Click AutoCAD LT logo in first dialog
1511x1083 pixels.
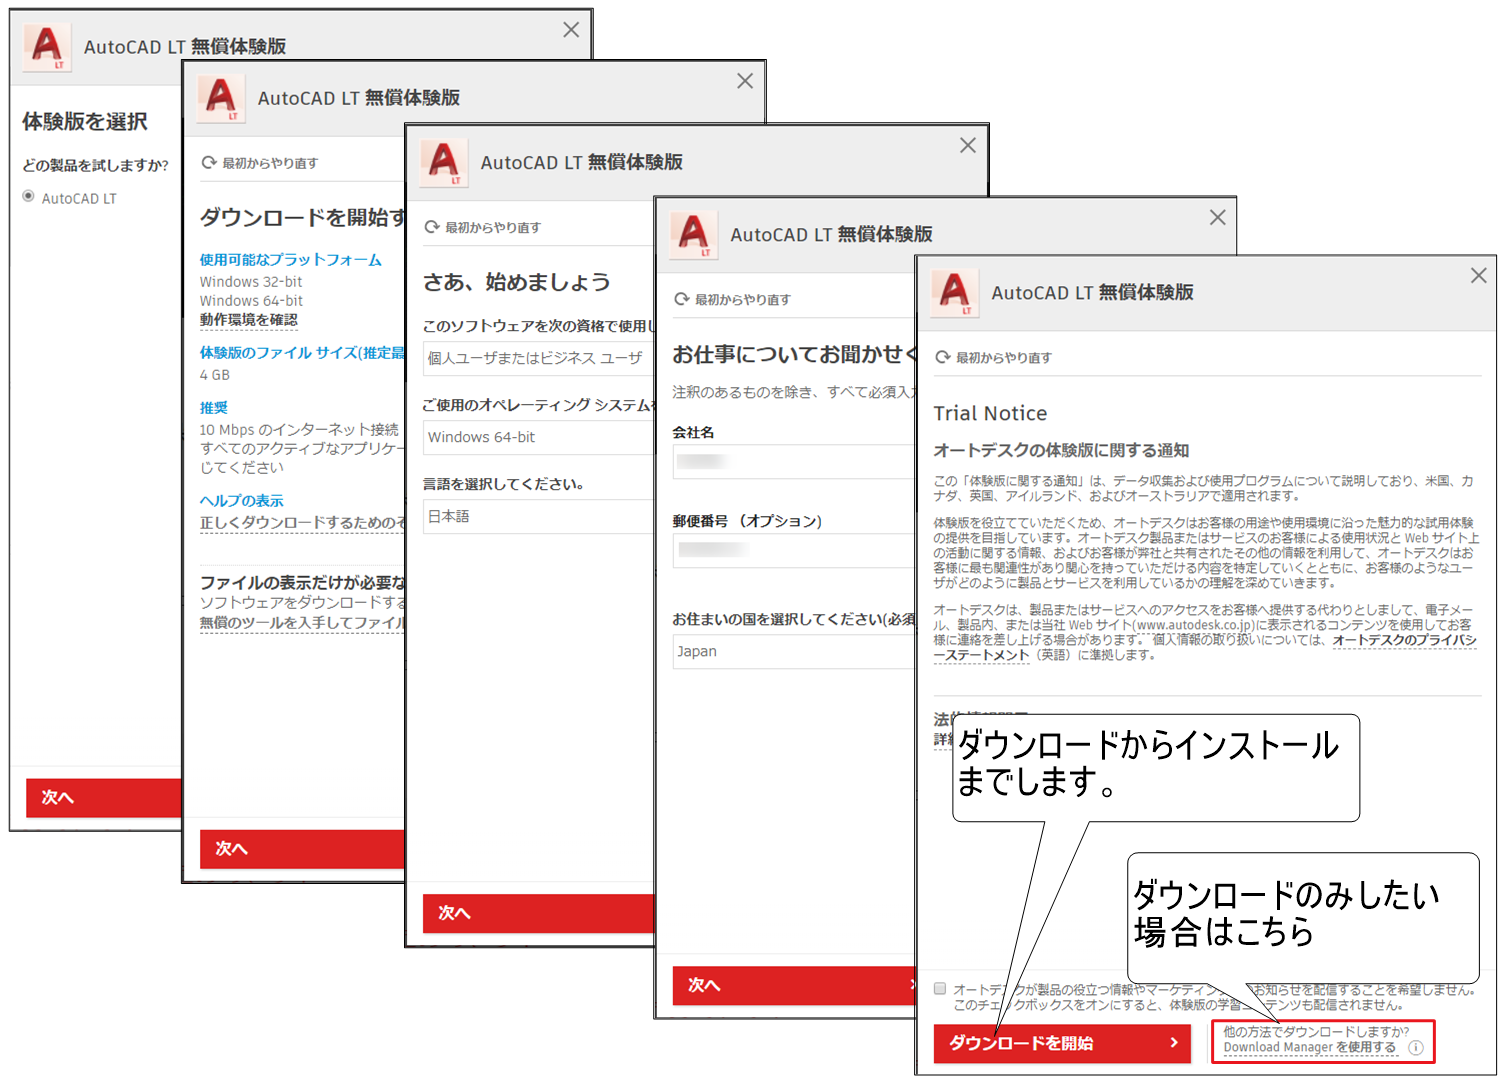pos(47,47)
